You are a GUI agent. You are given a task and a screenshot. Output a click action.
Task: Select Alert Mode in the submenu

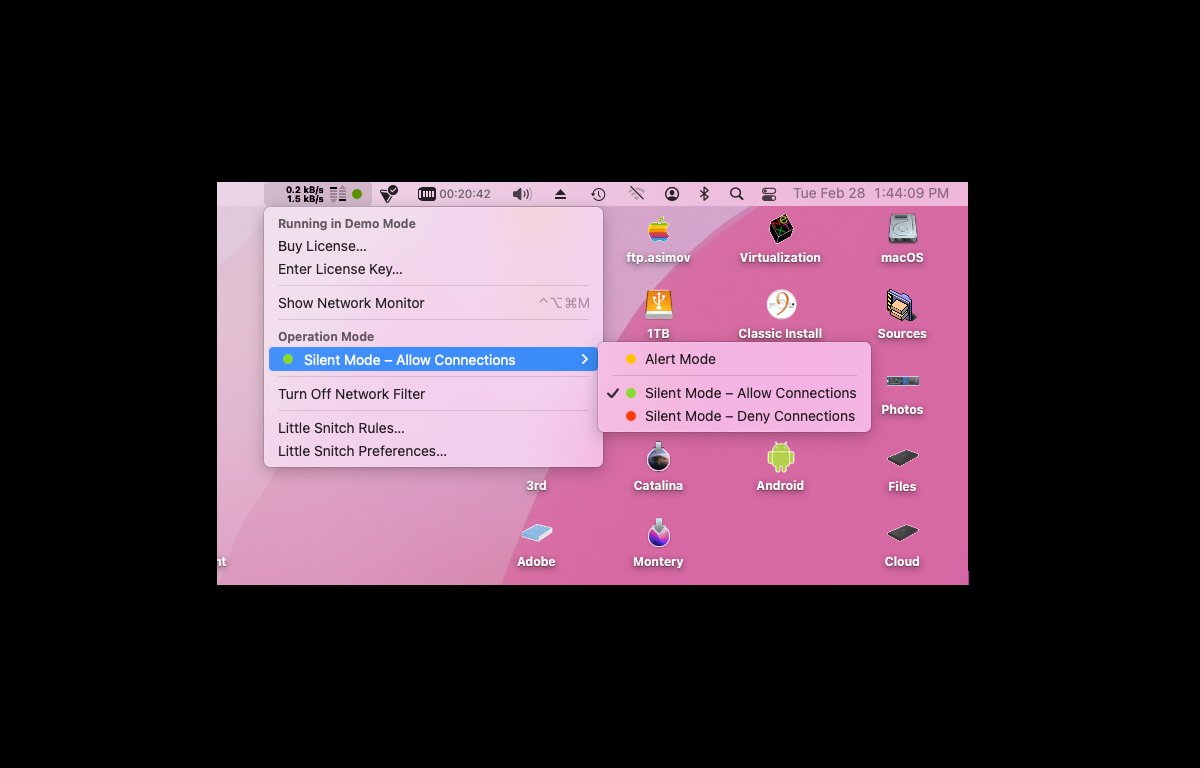pyautogui.click(x=734, y=359)
